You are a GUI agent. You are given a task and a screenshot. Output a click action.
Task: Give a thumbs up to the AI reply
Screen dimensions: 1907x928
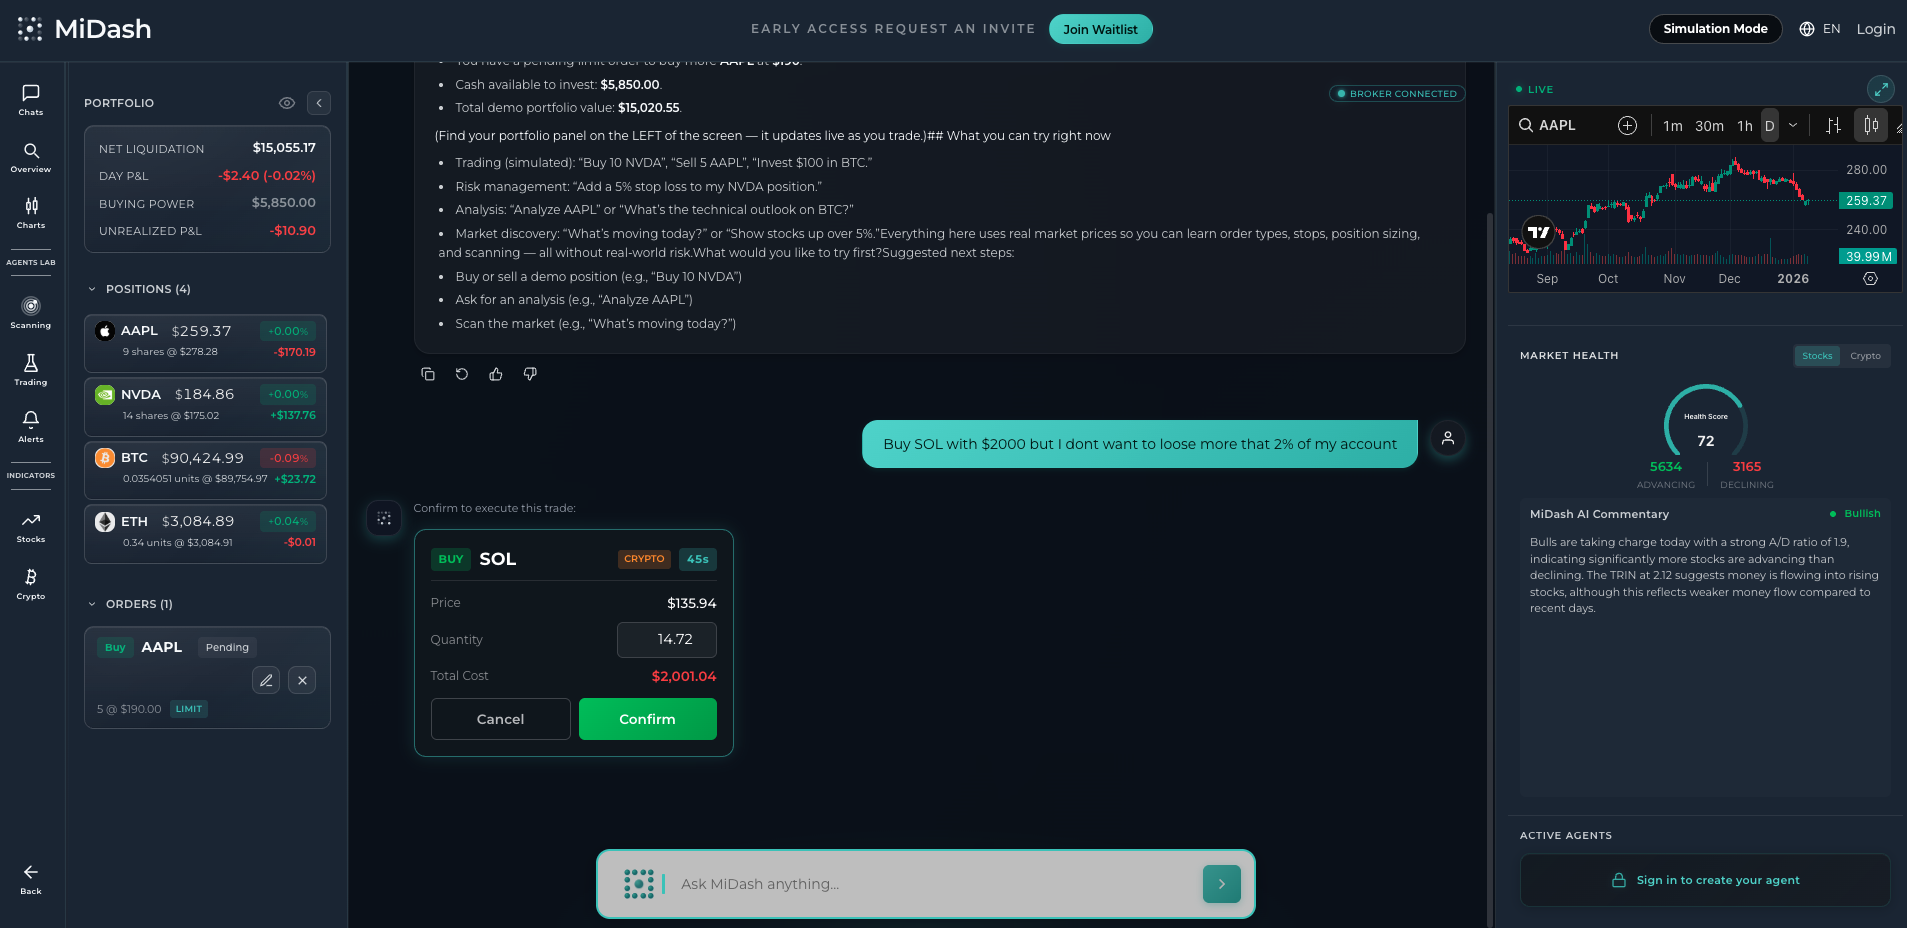496,373
